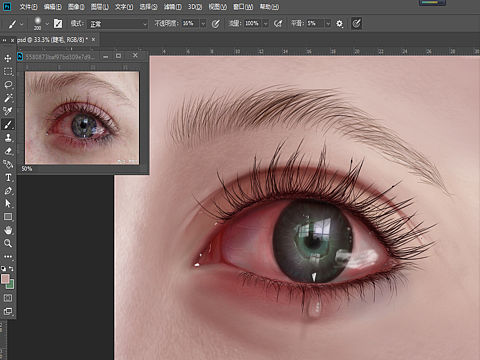Maximize the floating reference image window
The image size is (480, 360).
tap(118, 56)
